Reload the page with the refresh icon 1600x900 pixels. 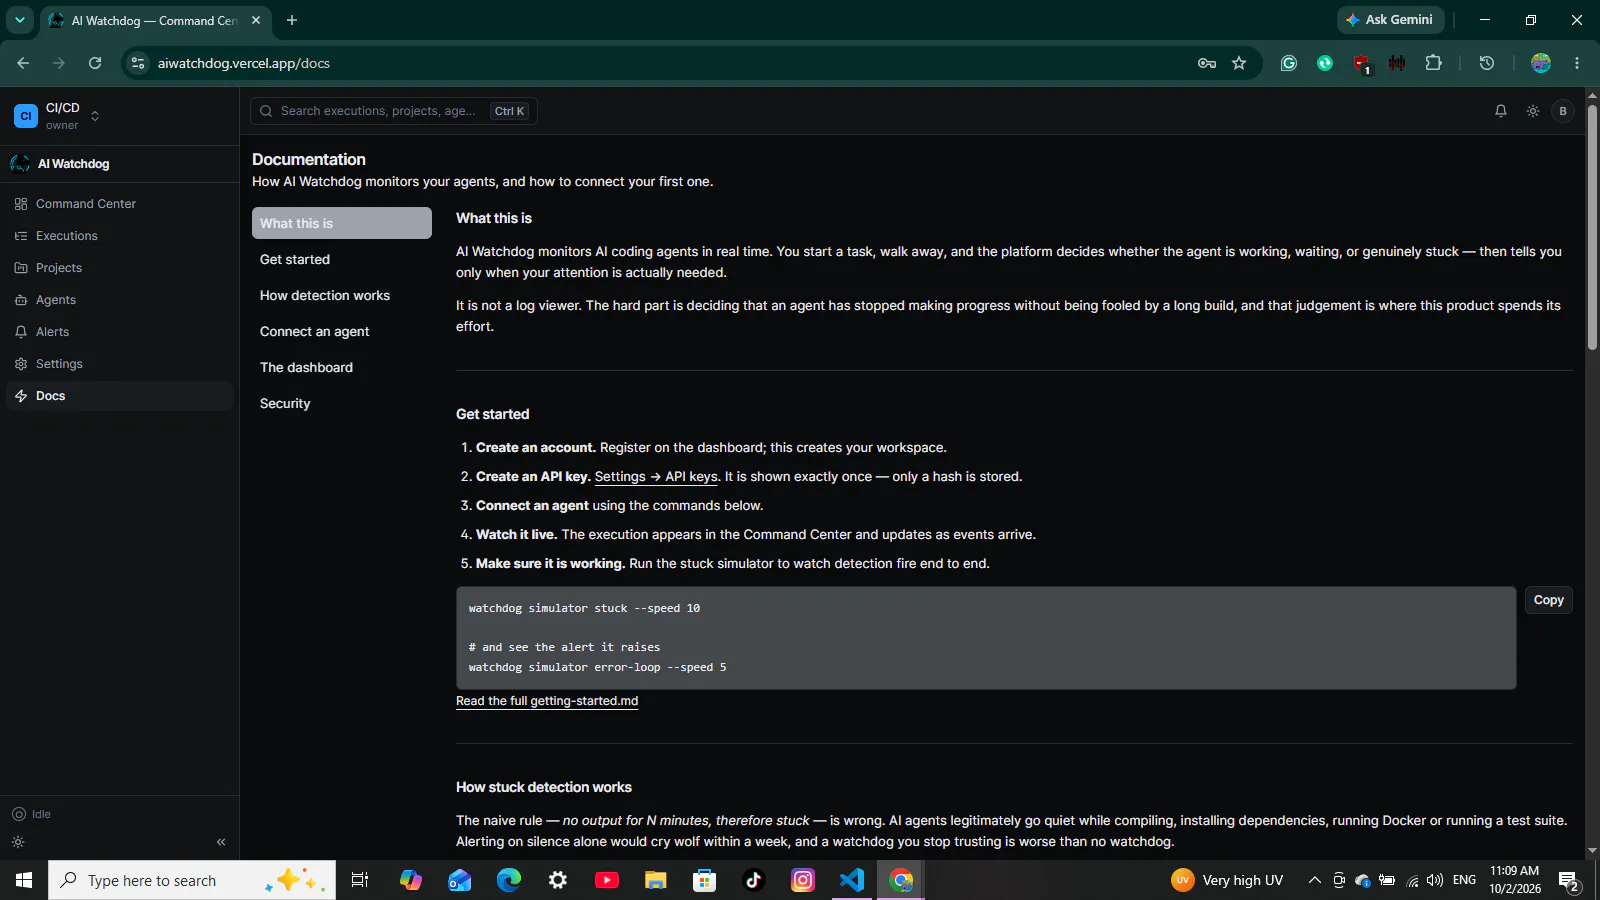(95, 63)
